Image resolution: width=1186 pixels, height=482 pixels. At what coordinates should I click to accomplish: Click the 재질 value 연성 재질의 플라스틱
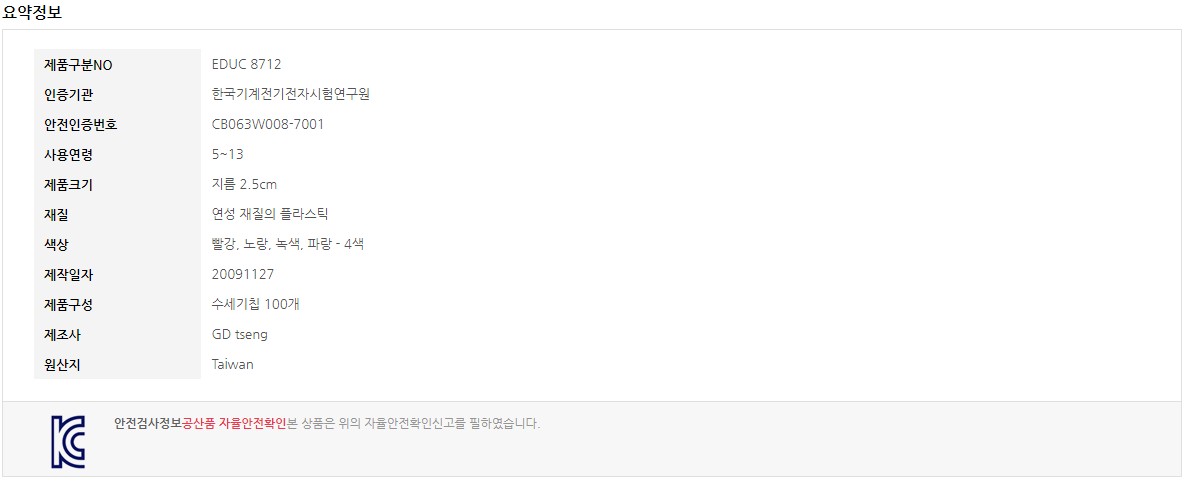[x=270, y=214]
